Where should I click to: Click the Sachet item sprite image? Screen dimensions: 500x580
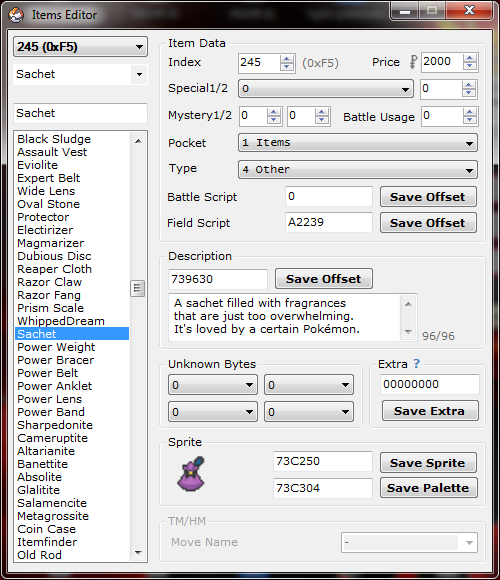(x=191, y=474)
